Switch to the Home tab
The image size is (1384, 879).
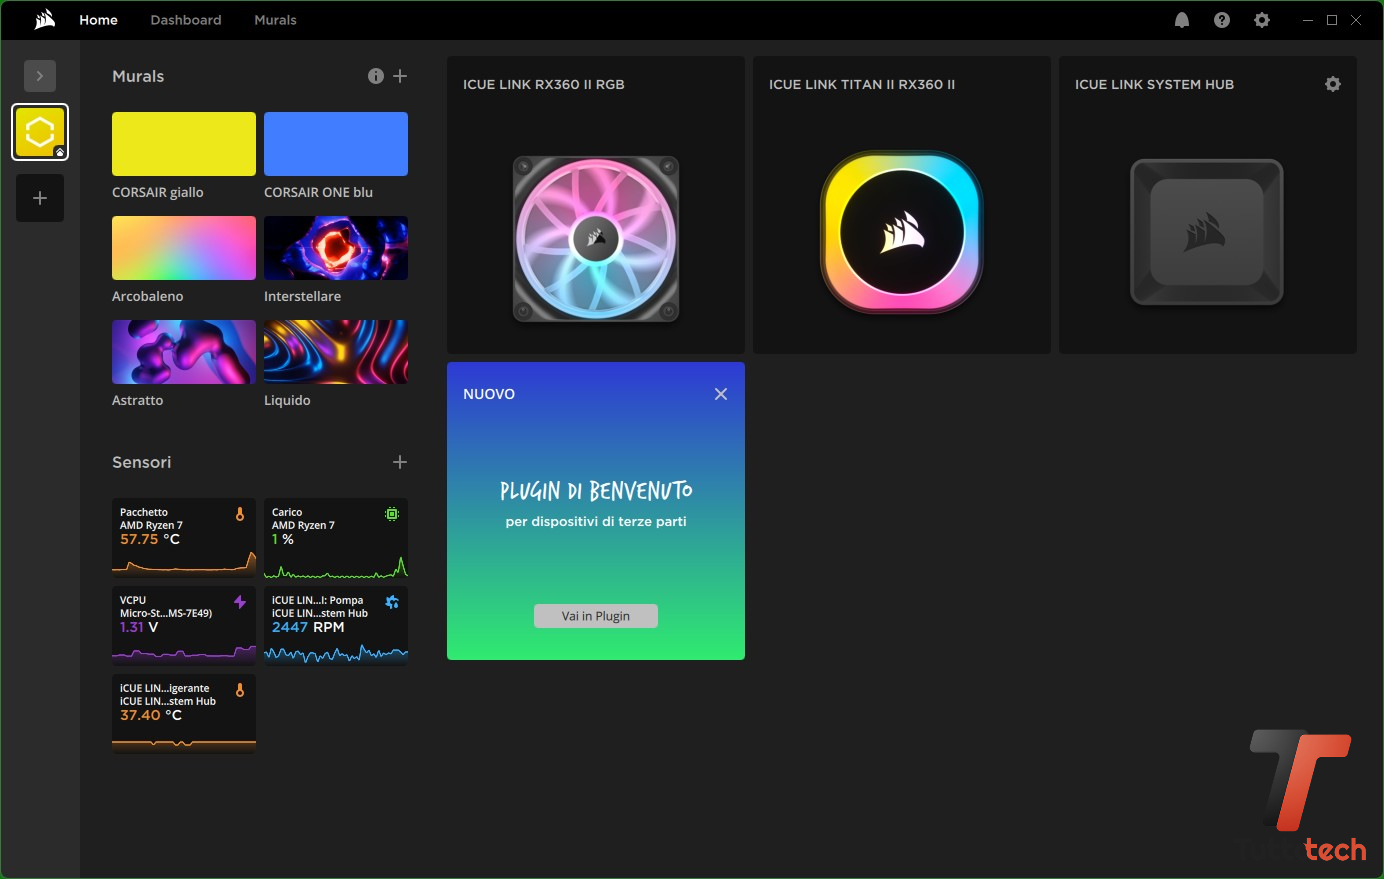click(99, 20)
